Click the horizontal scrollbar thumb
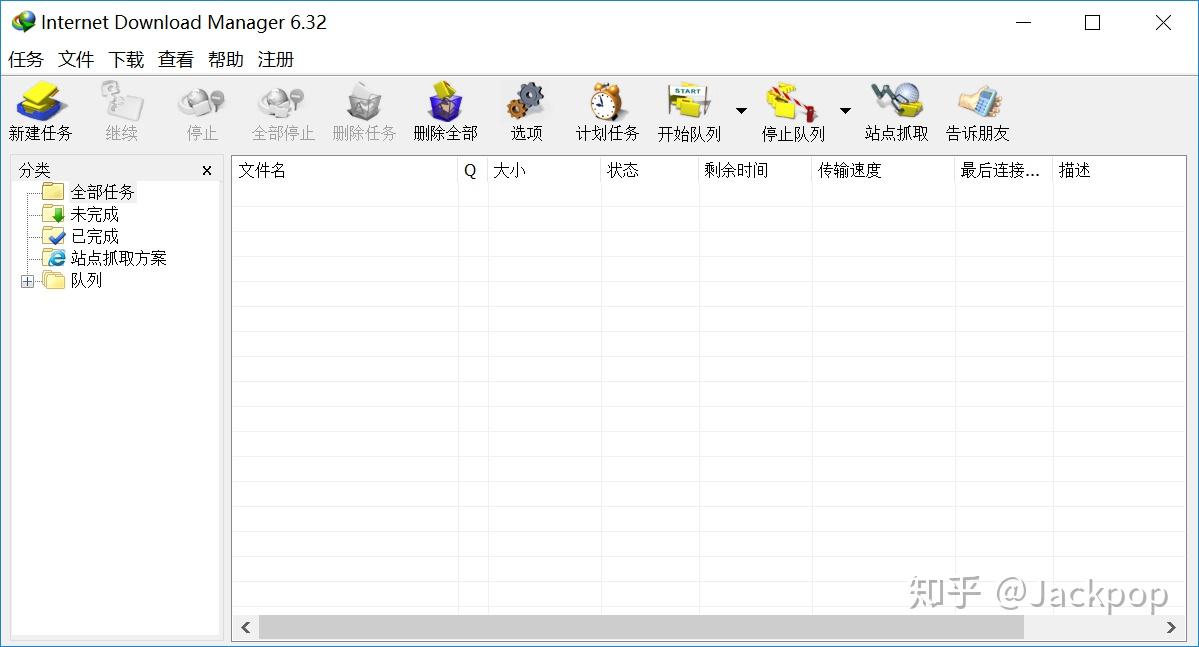This screenshot has width=1199, height=647. (641, 628)
